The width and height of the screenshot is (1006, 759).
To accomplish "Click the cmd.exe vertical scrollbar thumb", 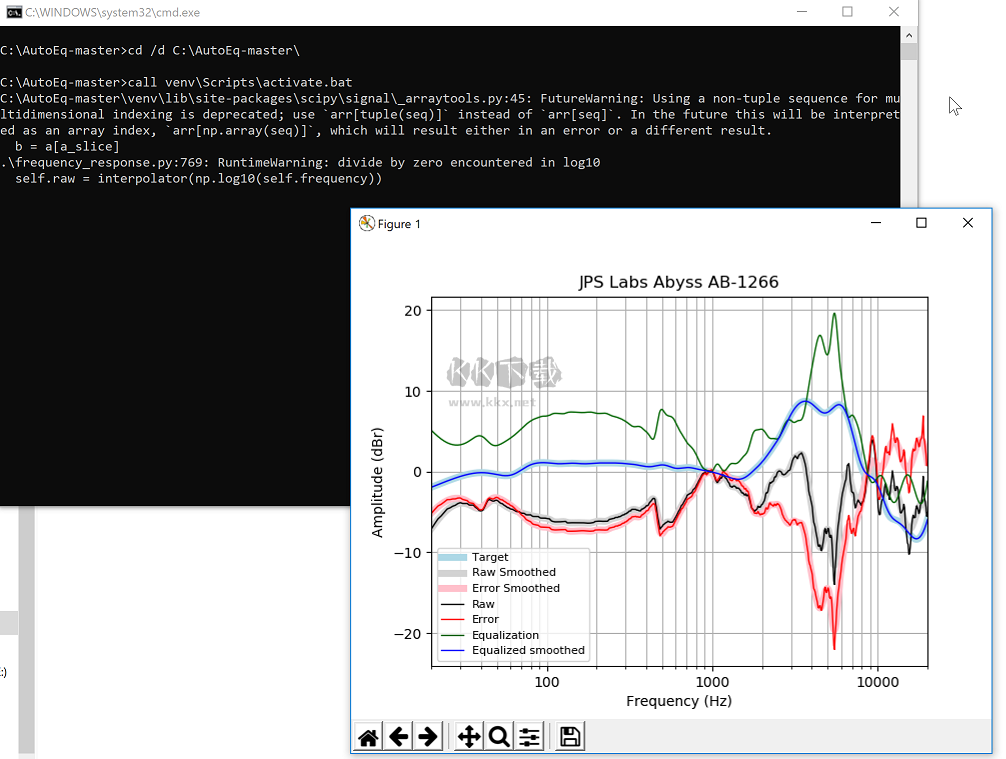I will click(x=908, y=51).
